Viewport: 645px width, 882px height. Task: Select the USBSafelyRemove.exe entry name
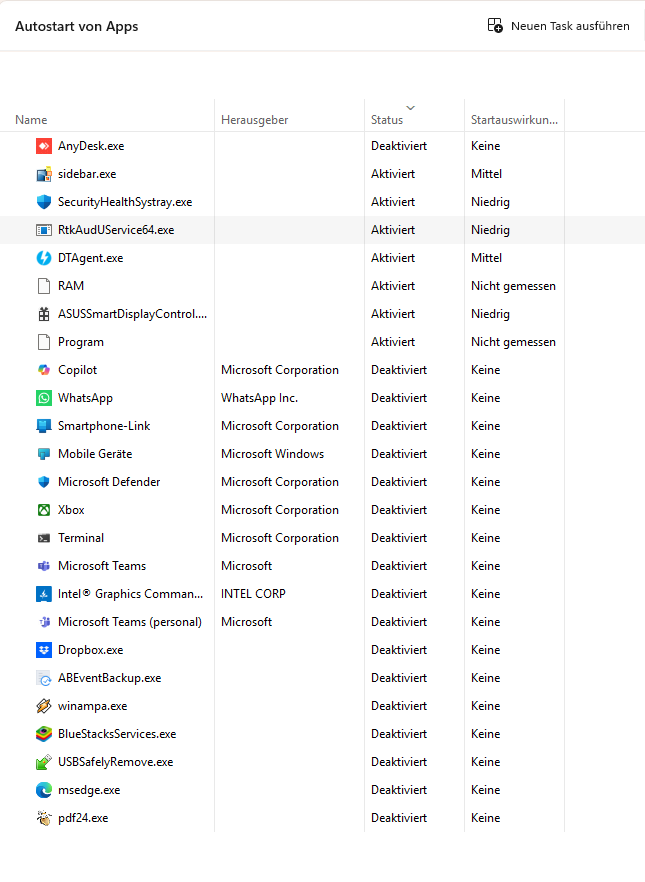(x=115, y=762)
